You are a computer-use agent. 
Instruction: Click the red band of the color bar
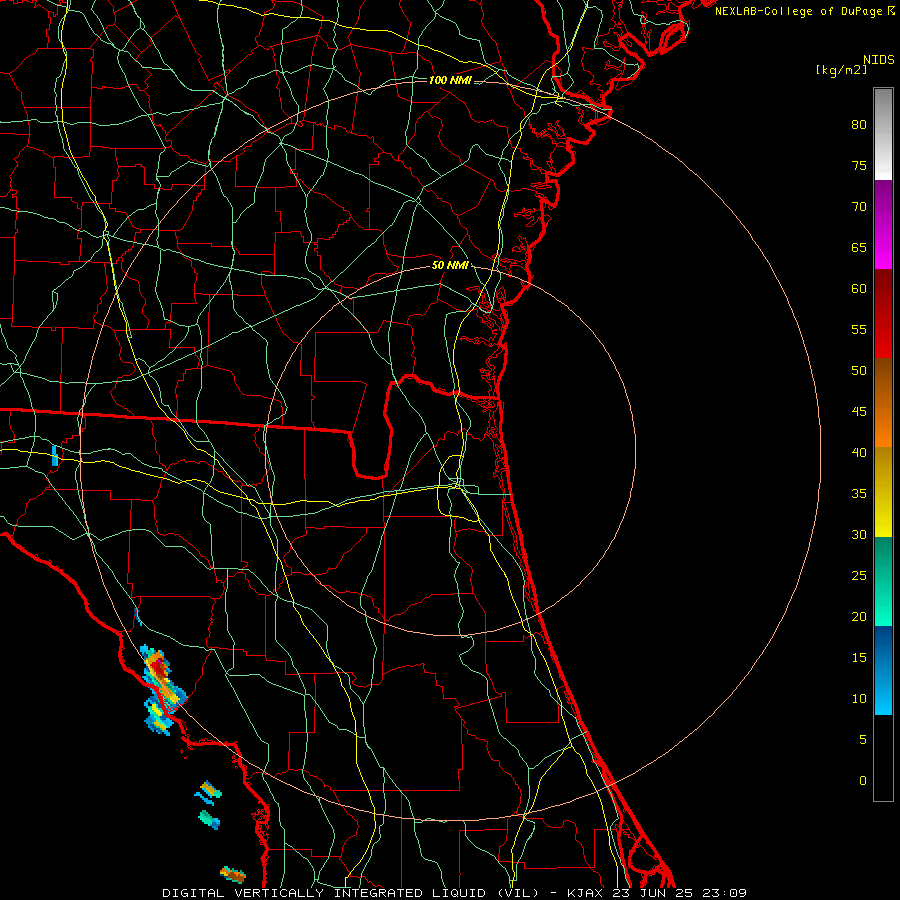[883, 313]
